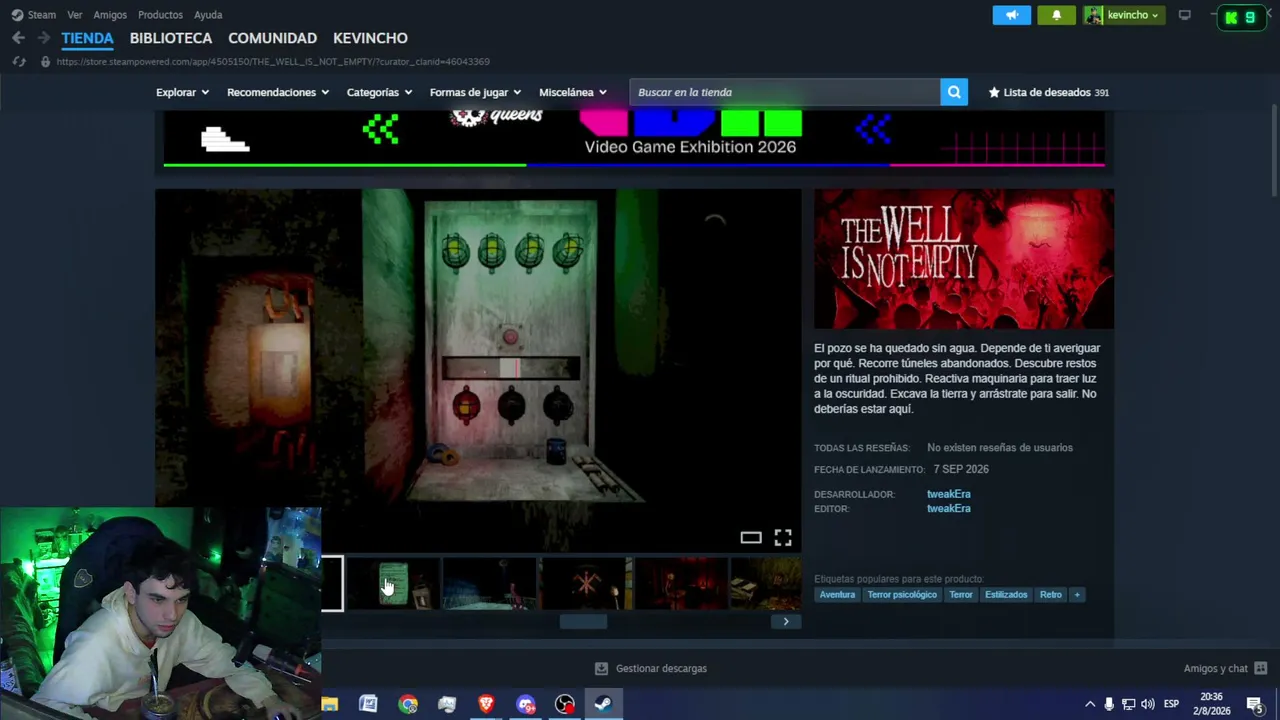Image resolution: width=1280 pixels, height=720 pixels.
Task: Open the Amigos menu
Action: coord(110,15)
